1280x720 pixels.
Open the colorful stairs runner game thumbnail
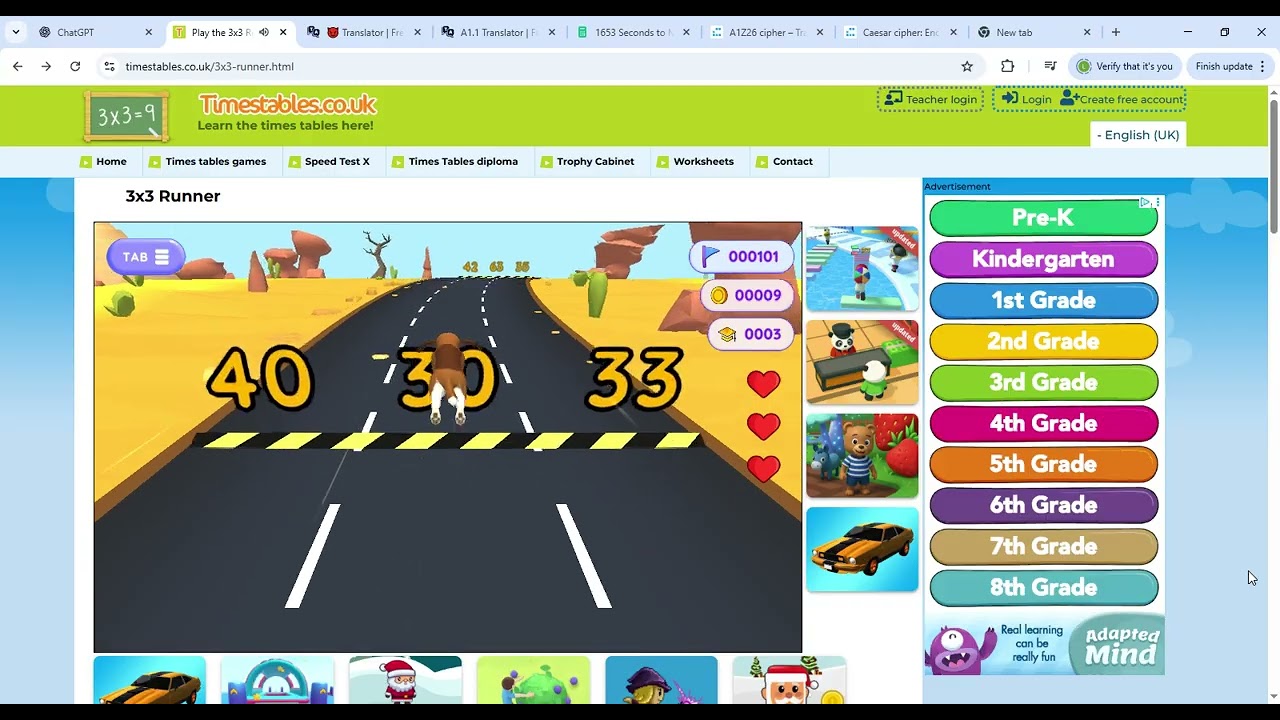click(862, 269)
